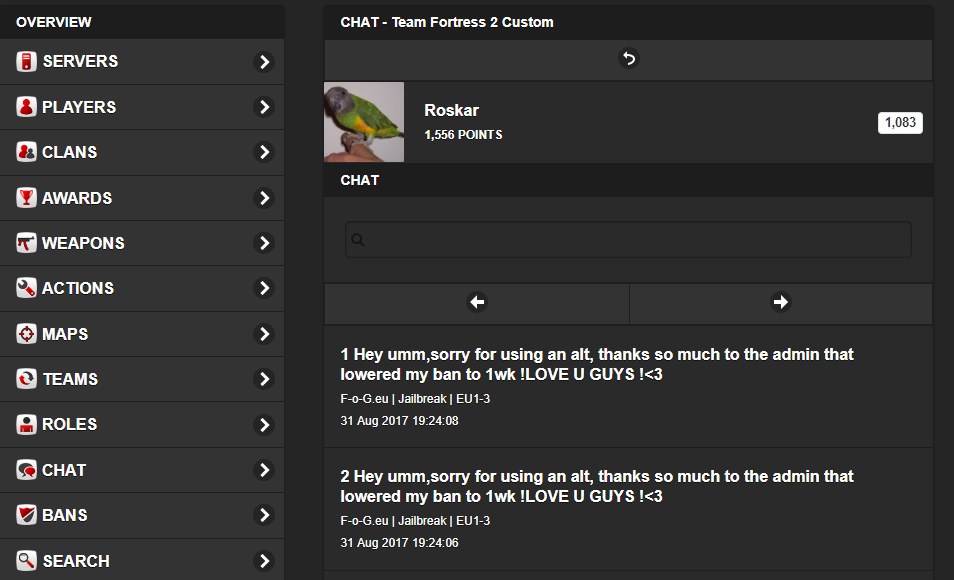Screen dimensions: 954x580
Task: Open Roskar's parrot avatar thumbnail
Action: coord(364,122)
